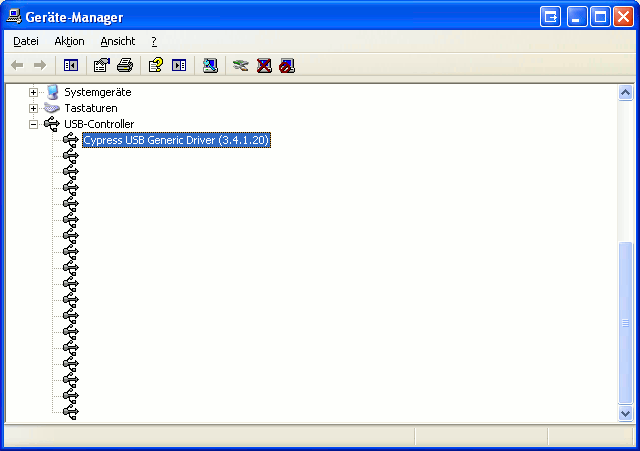Toggle the action pane show/hide icon
This screenshot has width=640, height=451.
[179, 65]
